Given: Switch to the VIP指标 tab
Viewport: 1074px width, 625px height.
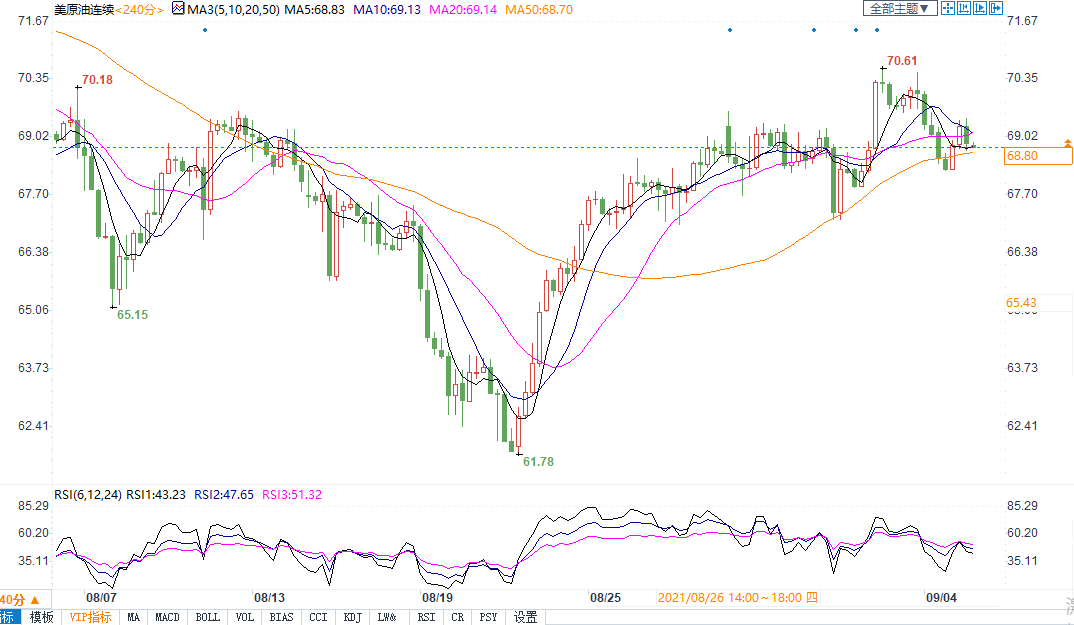Looking at the screenshot, I should click(90, 617).
